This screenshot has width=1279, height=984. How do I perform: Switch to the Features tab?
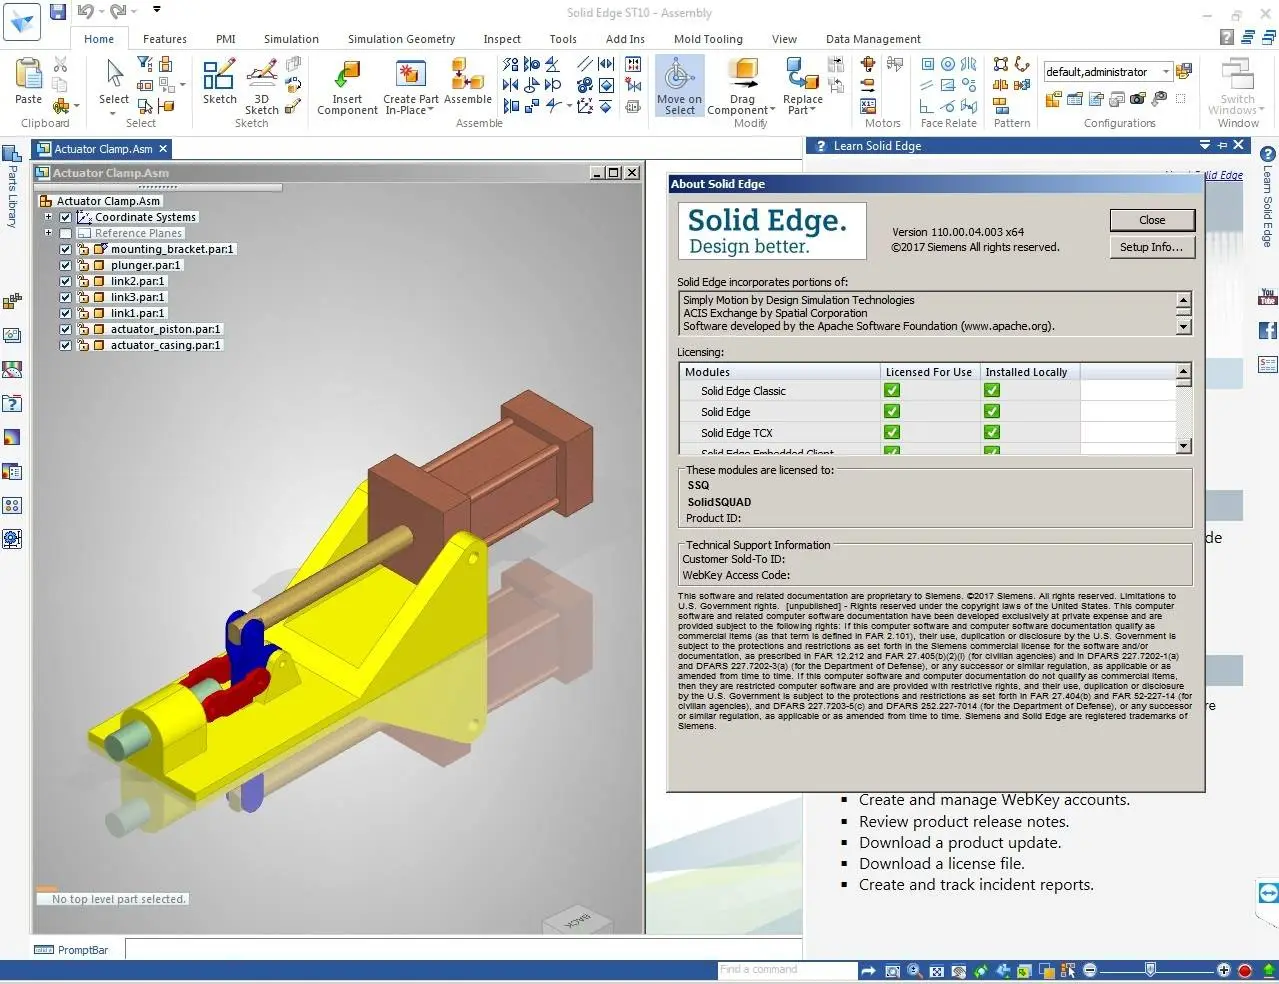pyautogui.click(x=165, y=39)
